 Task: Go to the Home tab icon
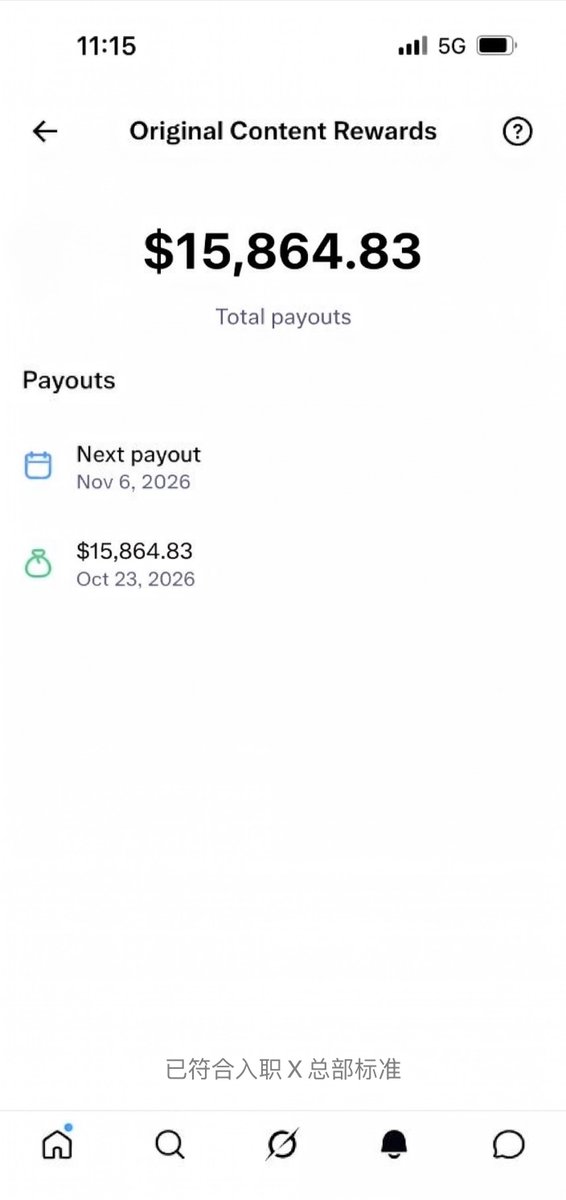(x=57, y=1143)
